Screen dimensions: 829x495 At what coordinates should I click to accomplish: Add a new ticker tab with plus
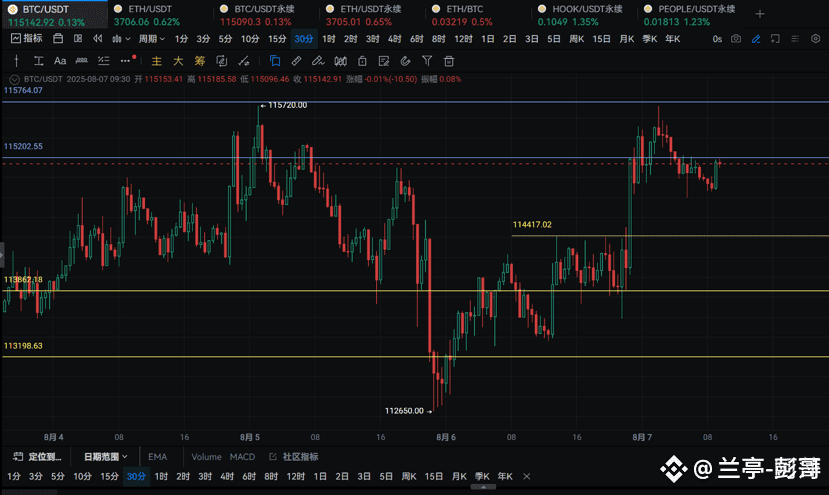[x=760, y=14]
